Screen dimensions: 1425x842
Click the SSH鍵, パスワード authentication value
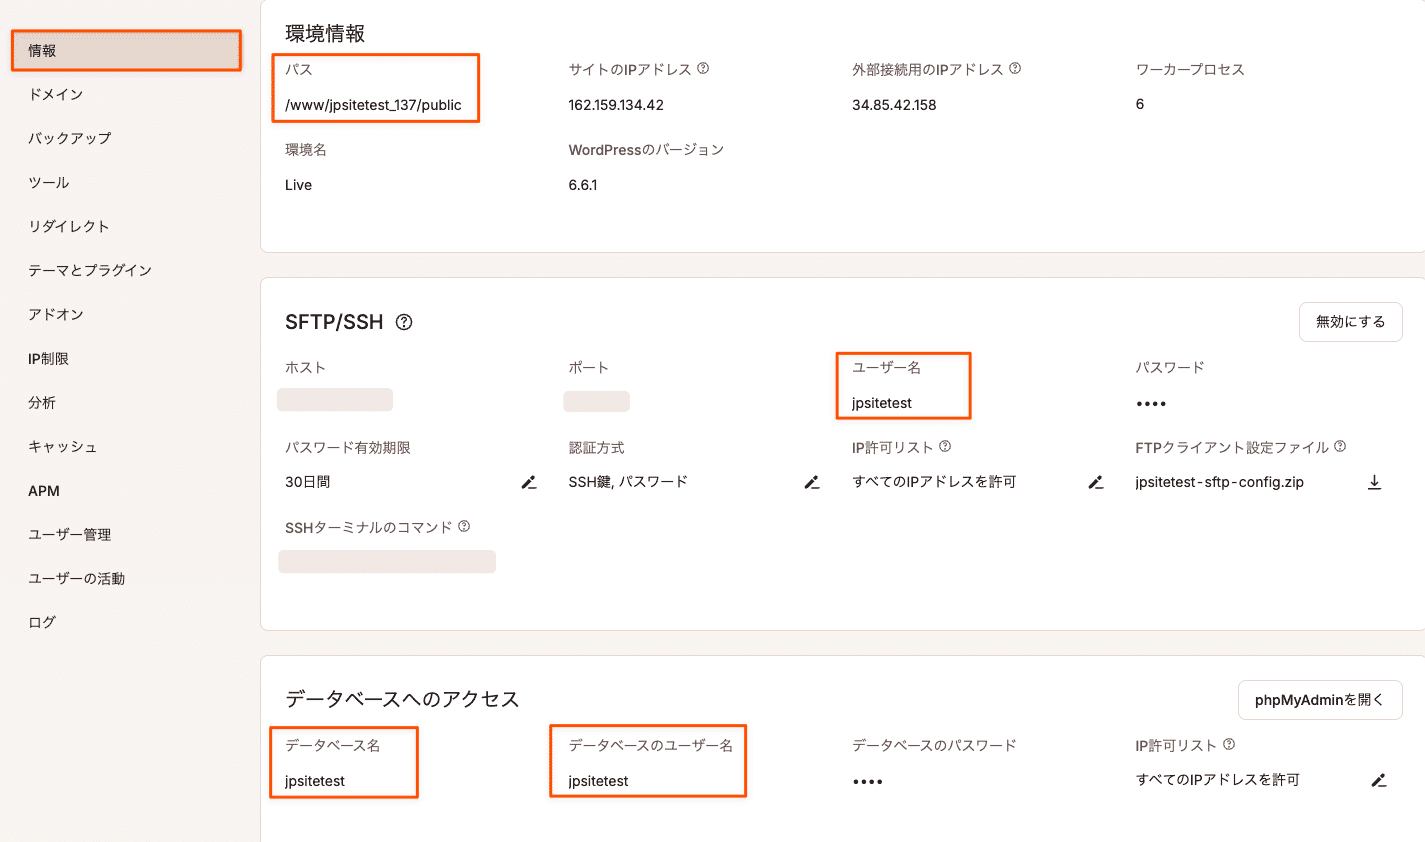click(x=628, y=482)
